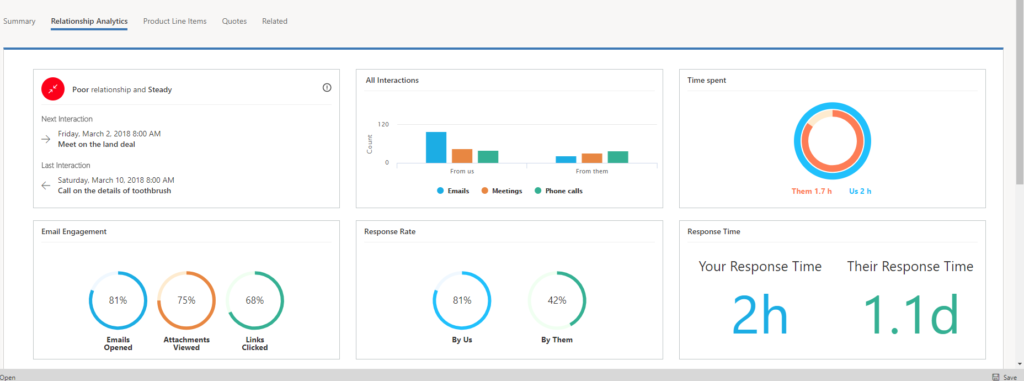Click the 'Open' status text
Screen dimensions: 1024x381
8,377
